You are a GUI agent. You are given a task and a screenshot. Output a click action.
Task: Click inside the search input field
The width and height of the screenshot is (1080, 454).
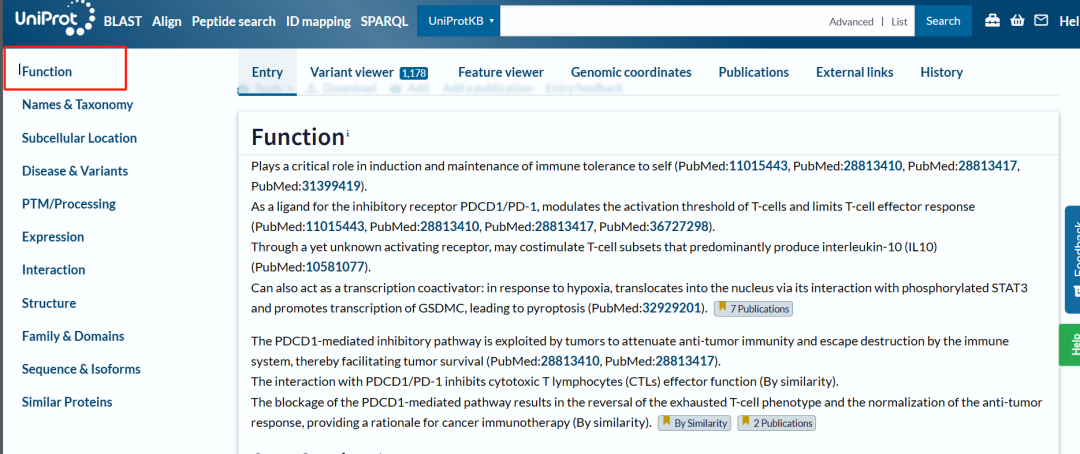point(660,21)
